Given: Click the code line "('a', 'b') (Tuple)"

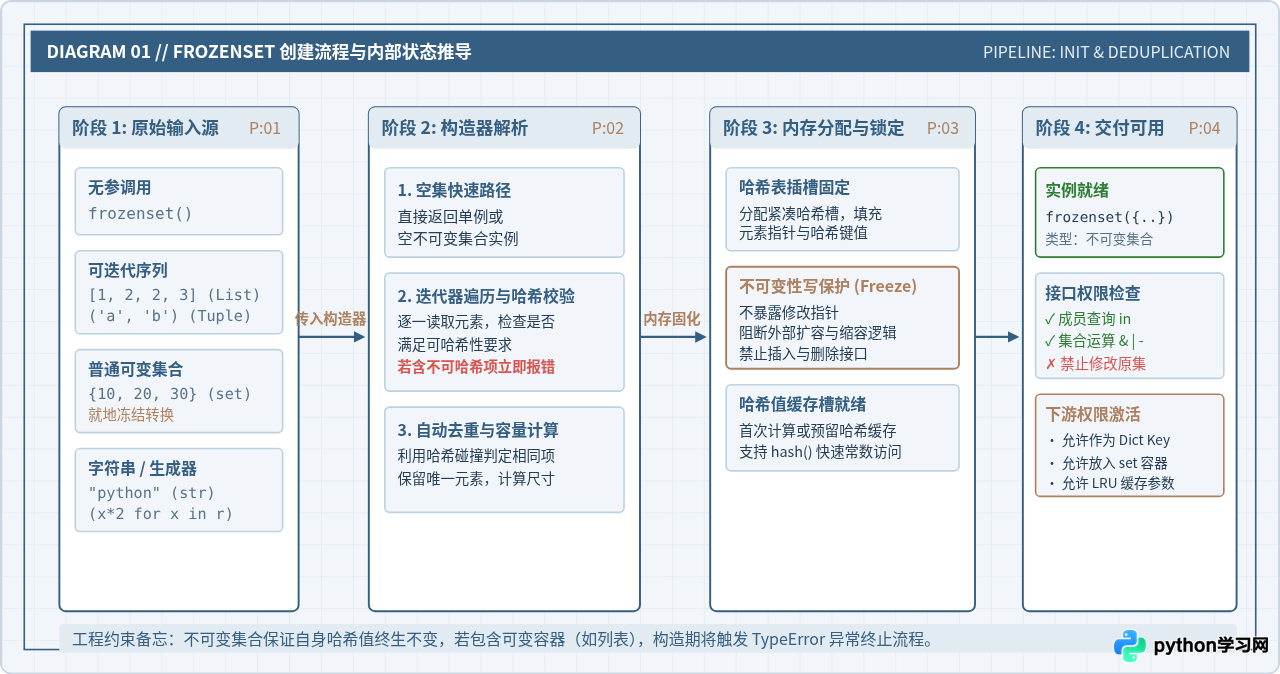Looking at the screenshot, I should pos(170,316).
